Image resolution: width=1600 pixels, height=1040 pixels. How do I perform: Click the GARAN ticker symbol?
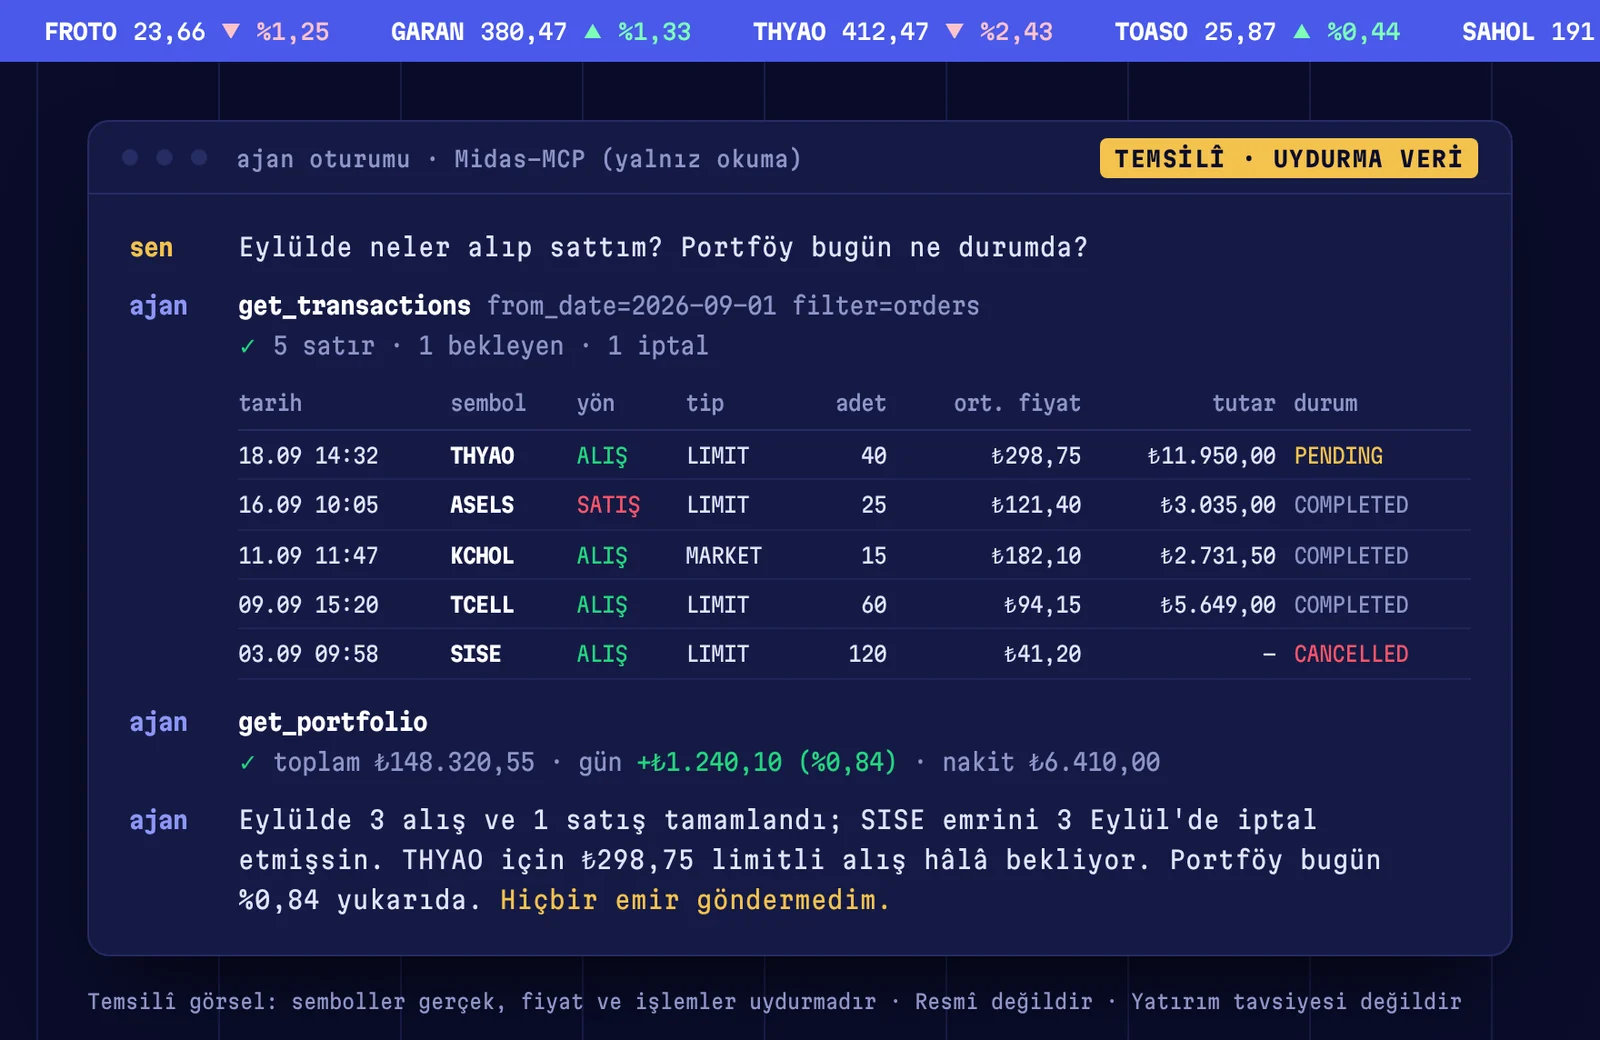[x=427, y=32]
